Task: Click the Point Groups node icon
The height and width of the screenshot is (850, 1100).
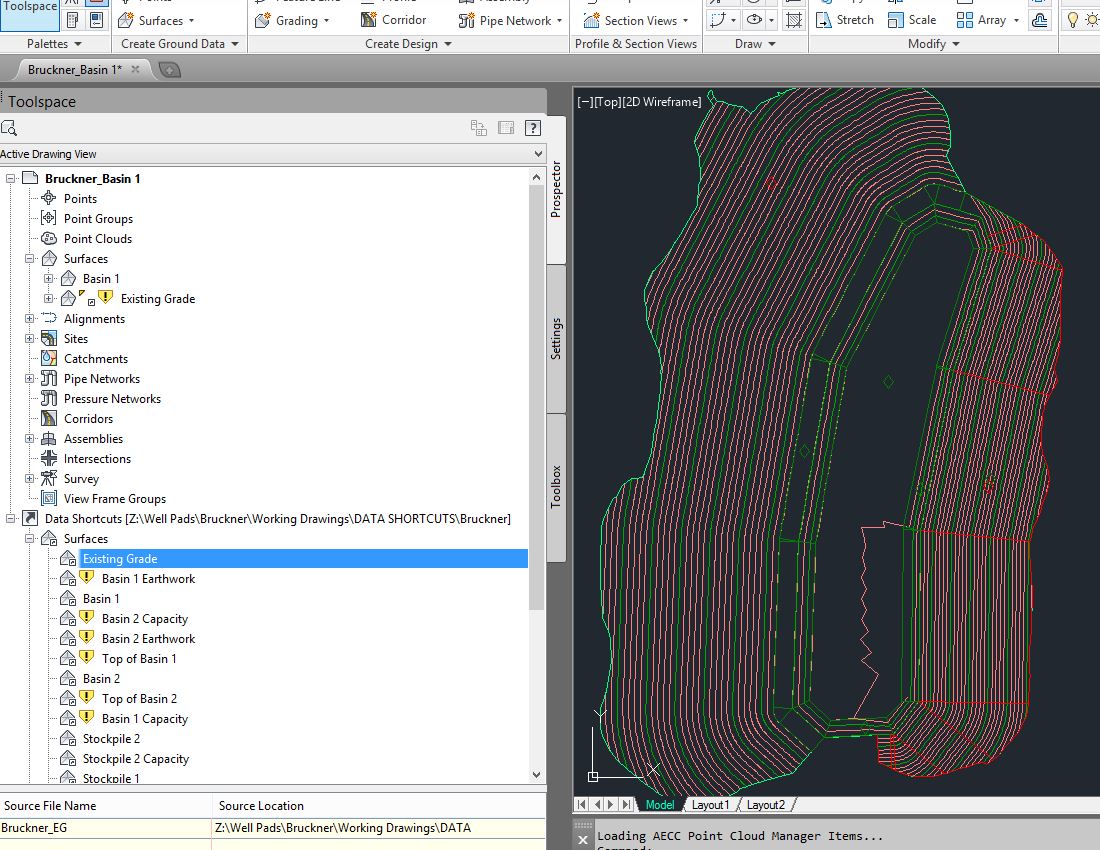Action: click(48, 218)
